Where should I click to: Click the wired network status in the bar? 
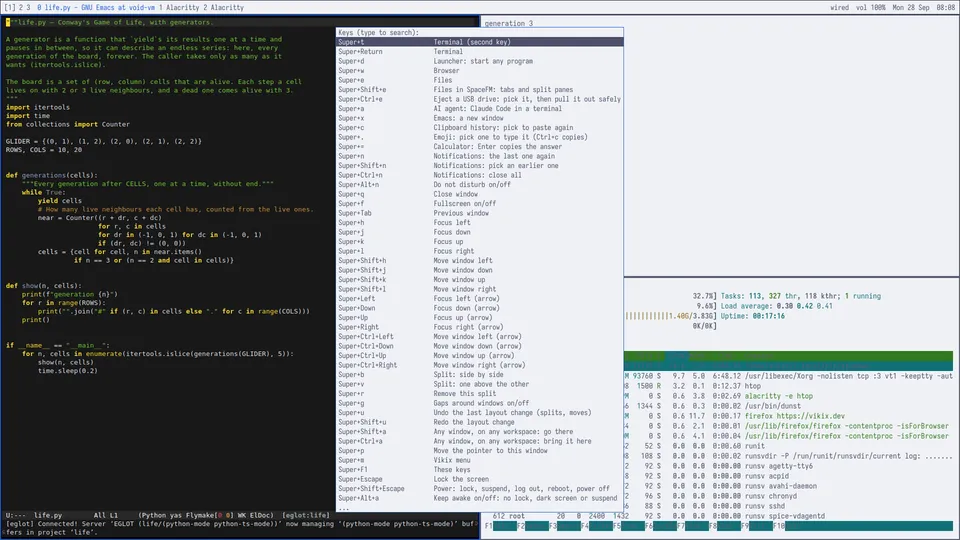coord(839,7)
